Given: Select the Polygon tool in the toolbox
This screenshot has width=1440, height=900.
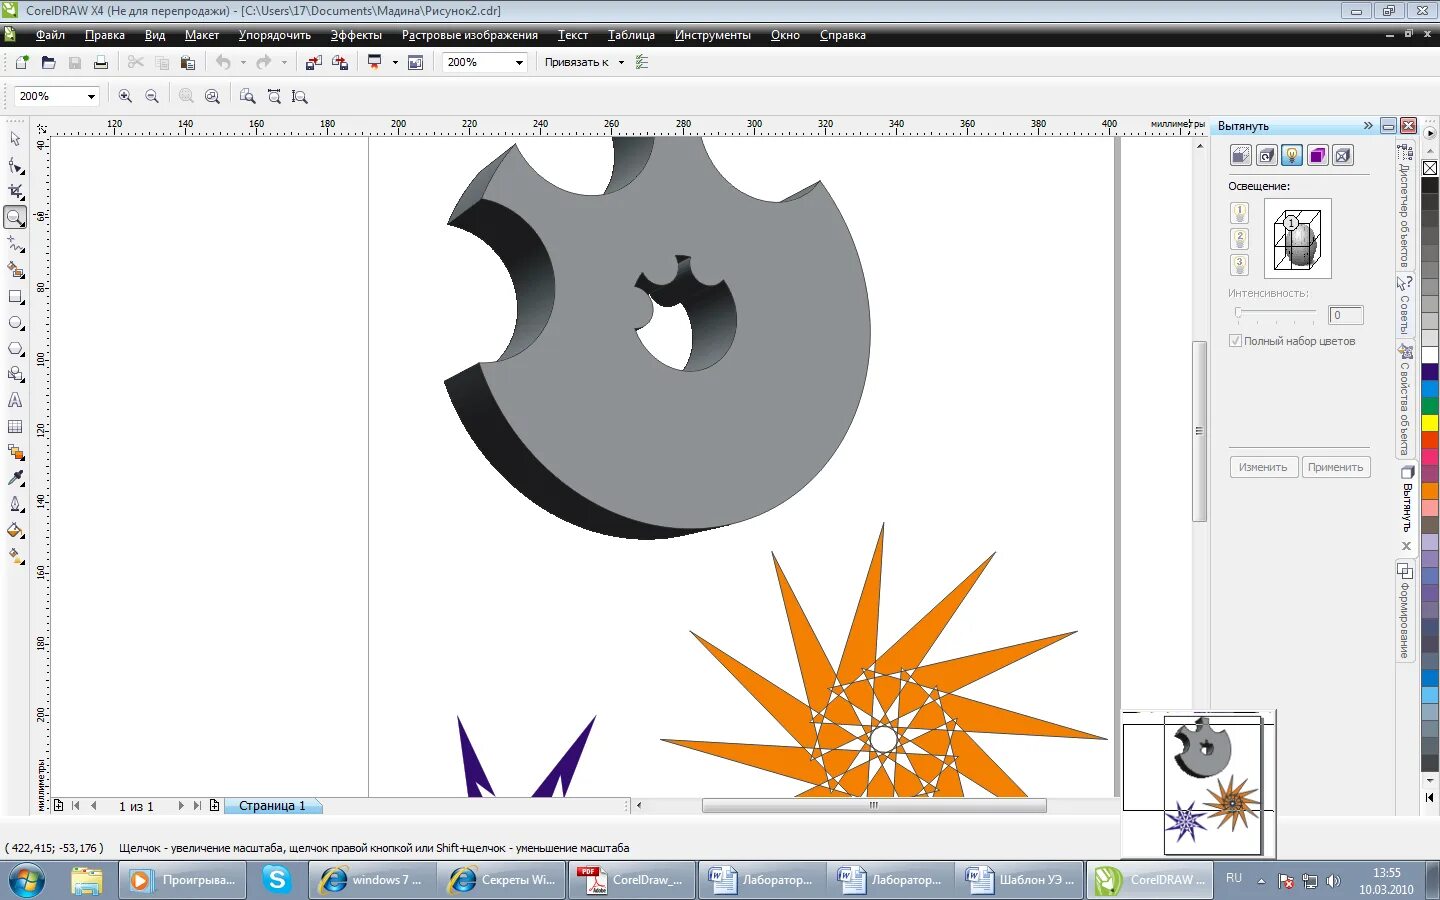Looking at the screenshot, I should click(x=15, y=349).
